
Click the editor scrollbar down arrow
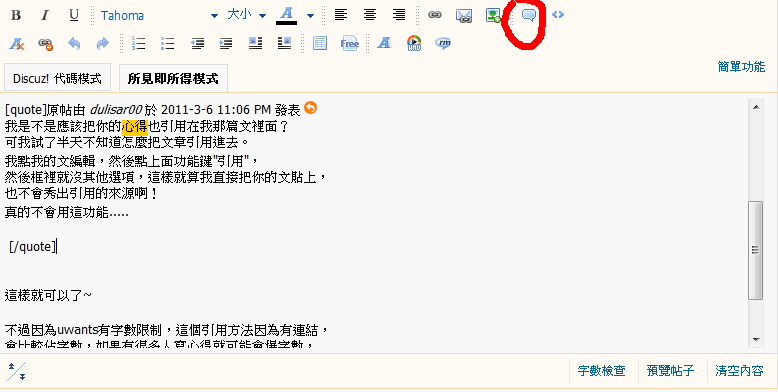(x=756, y=340)
